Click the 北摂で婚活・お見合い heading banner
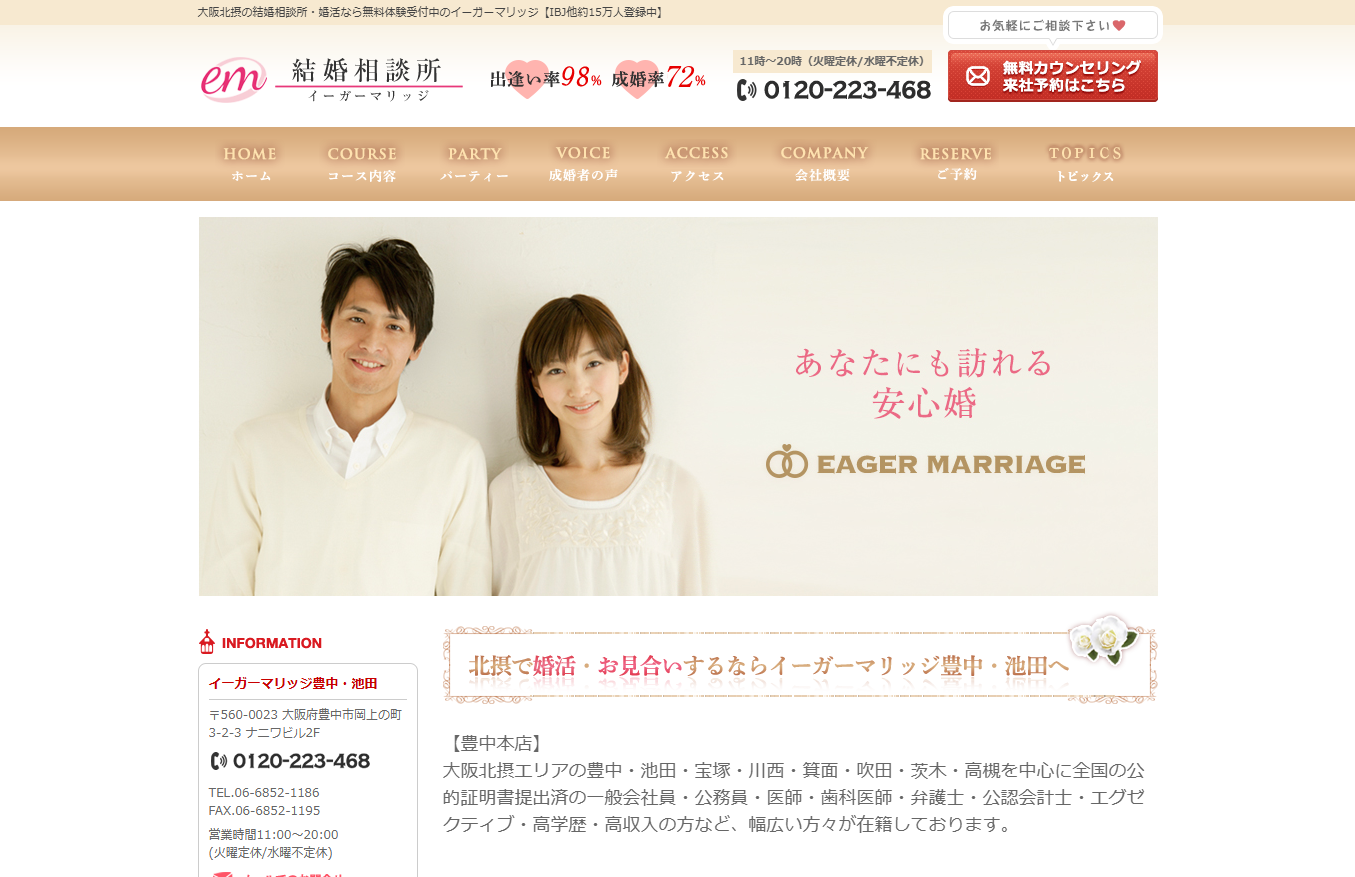1355x877 pixels. (799, 665)
